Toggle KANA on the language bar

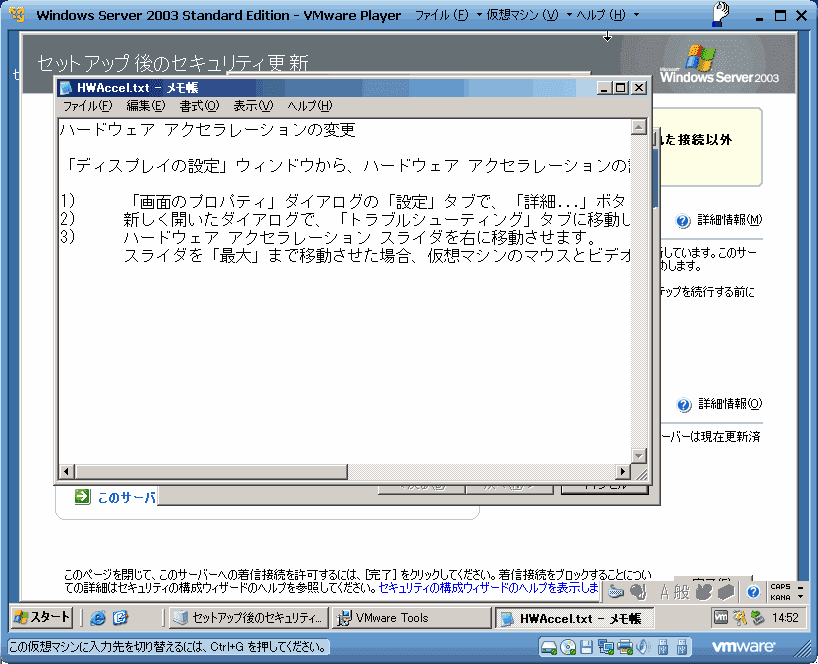(780, 597)
